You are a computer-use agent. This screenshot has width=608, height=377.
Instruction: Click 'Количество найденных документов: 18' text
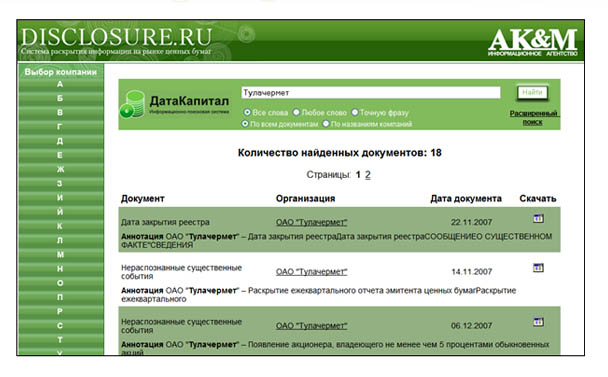pos(340,153)
